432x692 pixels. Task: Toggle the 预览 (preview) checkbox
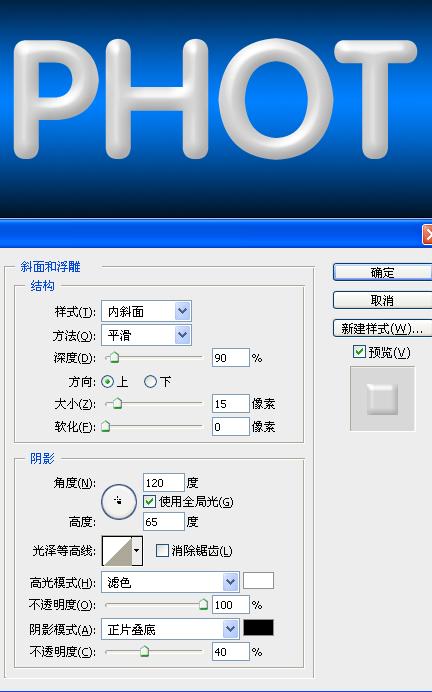click(359, 352)
